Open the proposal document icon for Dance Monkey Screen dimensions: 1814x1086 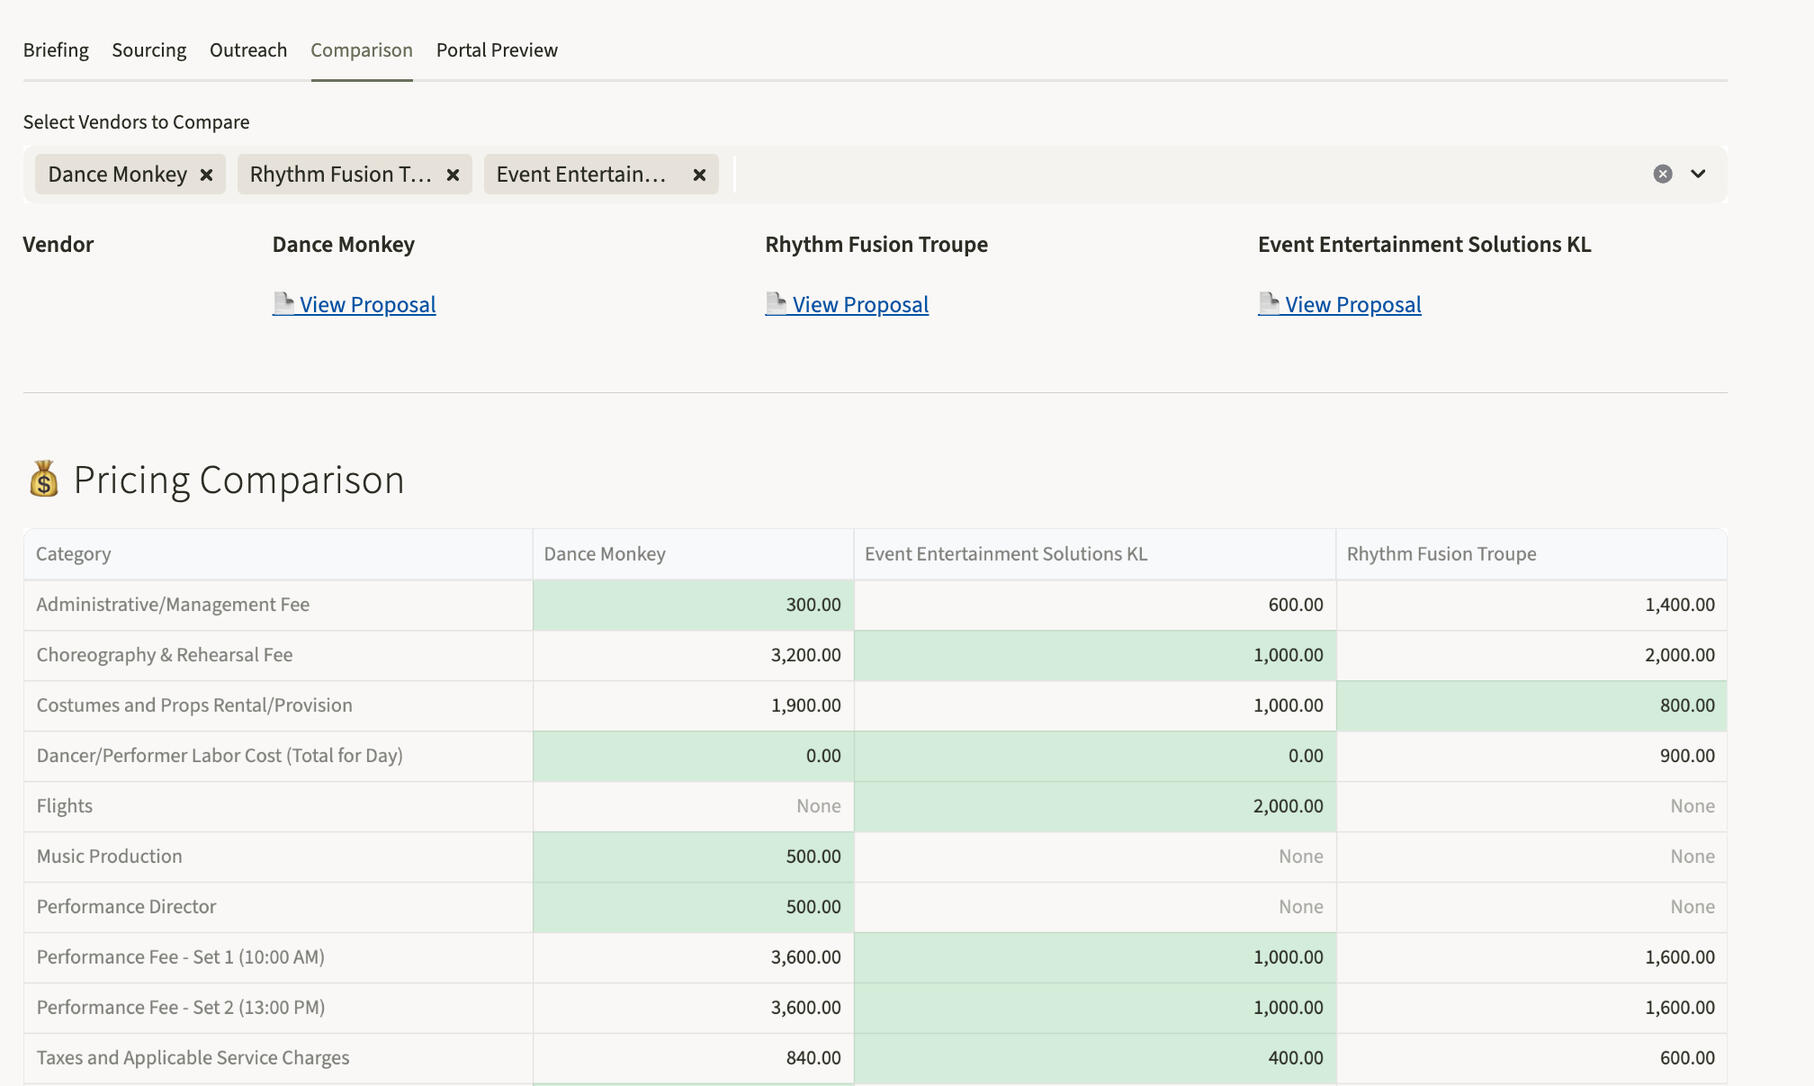tap(282, 303)
